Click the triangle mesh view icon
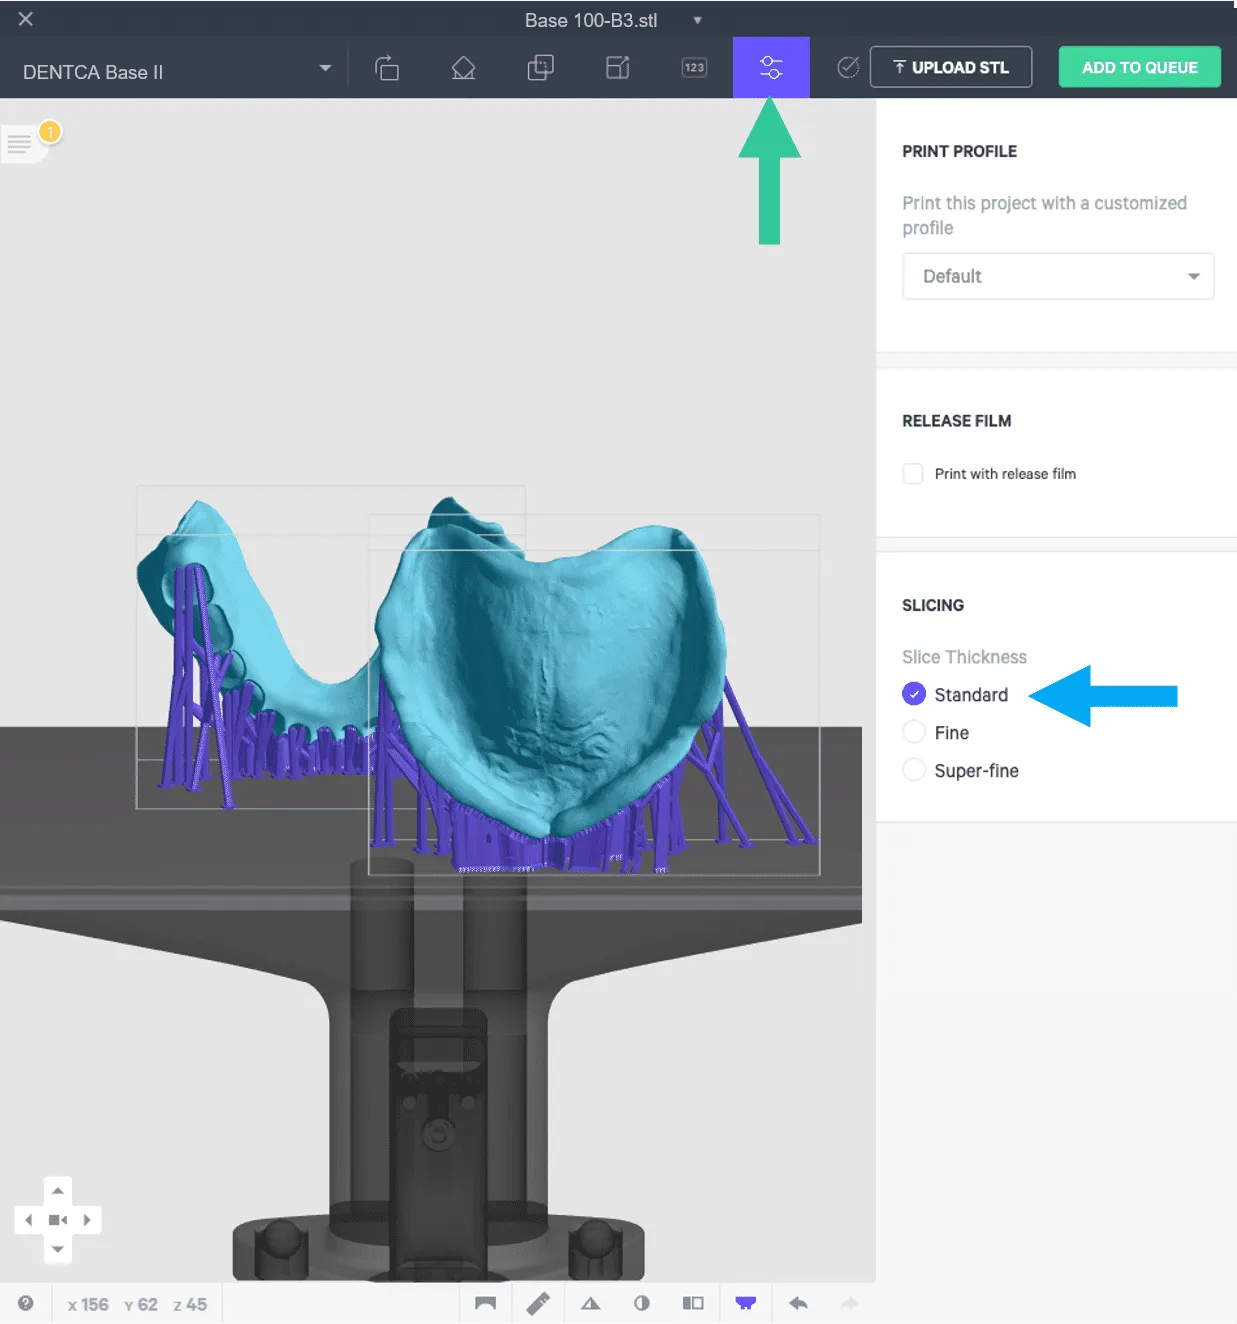The height and width of the screenshot is (1324, 1237). point(590,1303)
